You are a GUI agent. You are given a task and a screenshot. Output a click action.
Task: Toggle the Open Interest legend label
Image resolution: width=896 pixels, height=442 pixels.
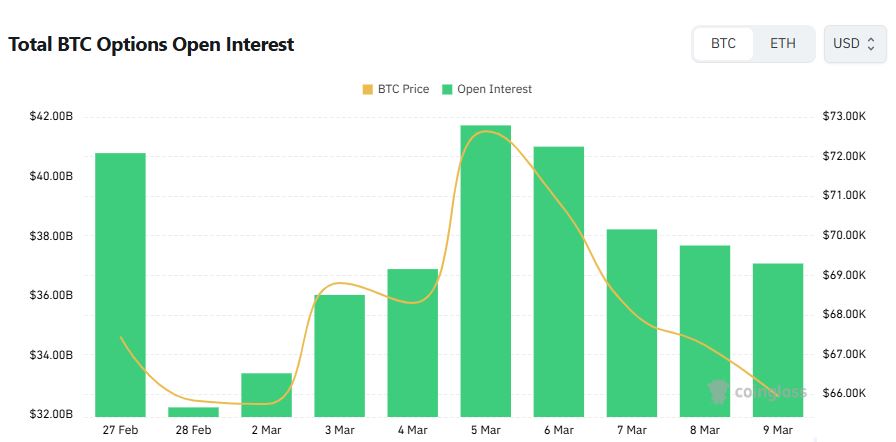[494, 89]
